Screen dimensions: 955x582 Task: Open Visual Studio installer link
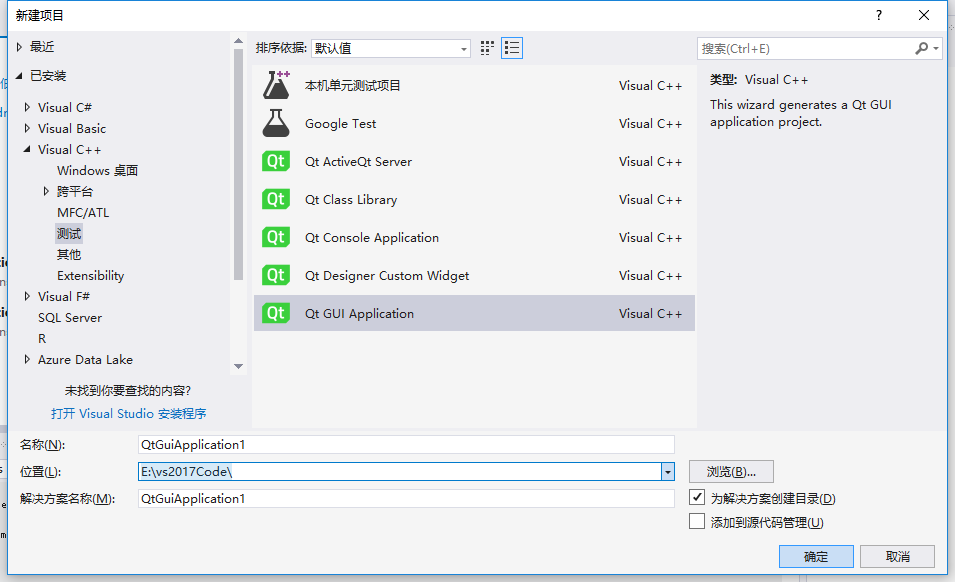[x=129, y=413]
